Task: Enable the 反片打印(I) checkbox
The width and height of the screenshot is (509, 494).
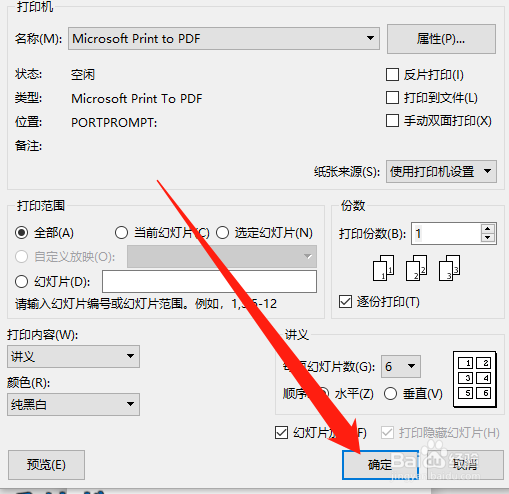Action: pyautogui.click(x=392, y=74)
